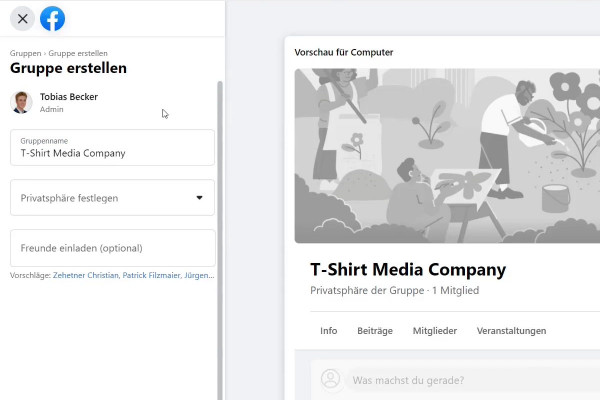Image resolution: width=600 pixels, height=400 pixels.
Task: Click the avatar icon in the post composer
Action: point(331,379)
